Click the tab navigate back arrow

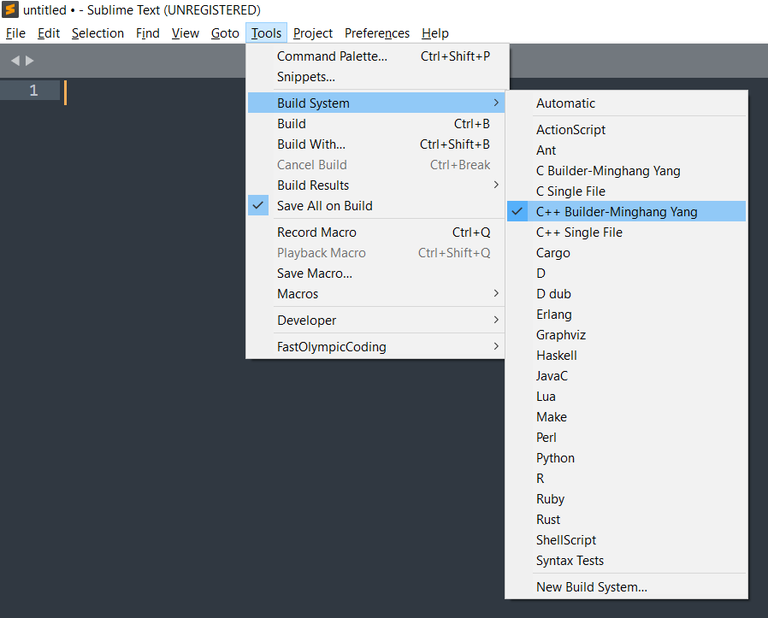click(15, 61)
